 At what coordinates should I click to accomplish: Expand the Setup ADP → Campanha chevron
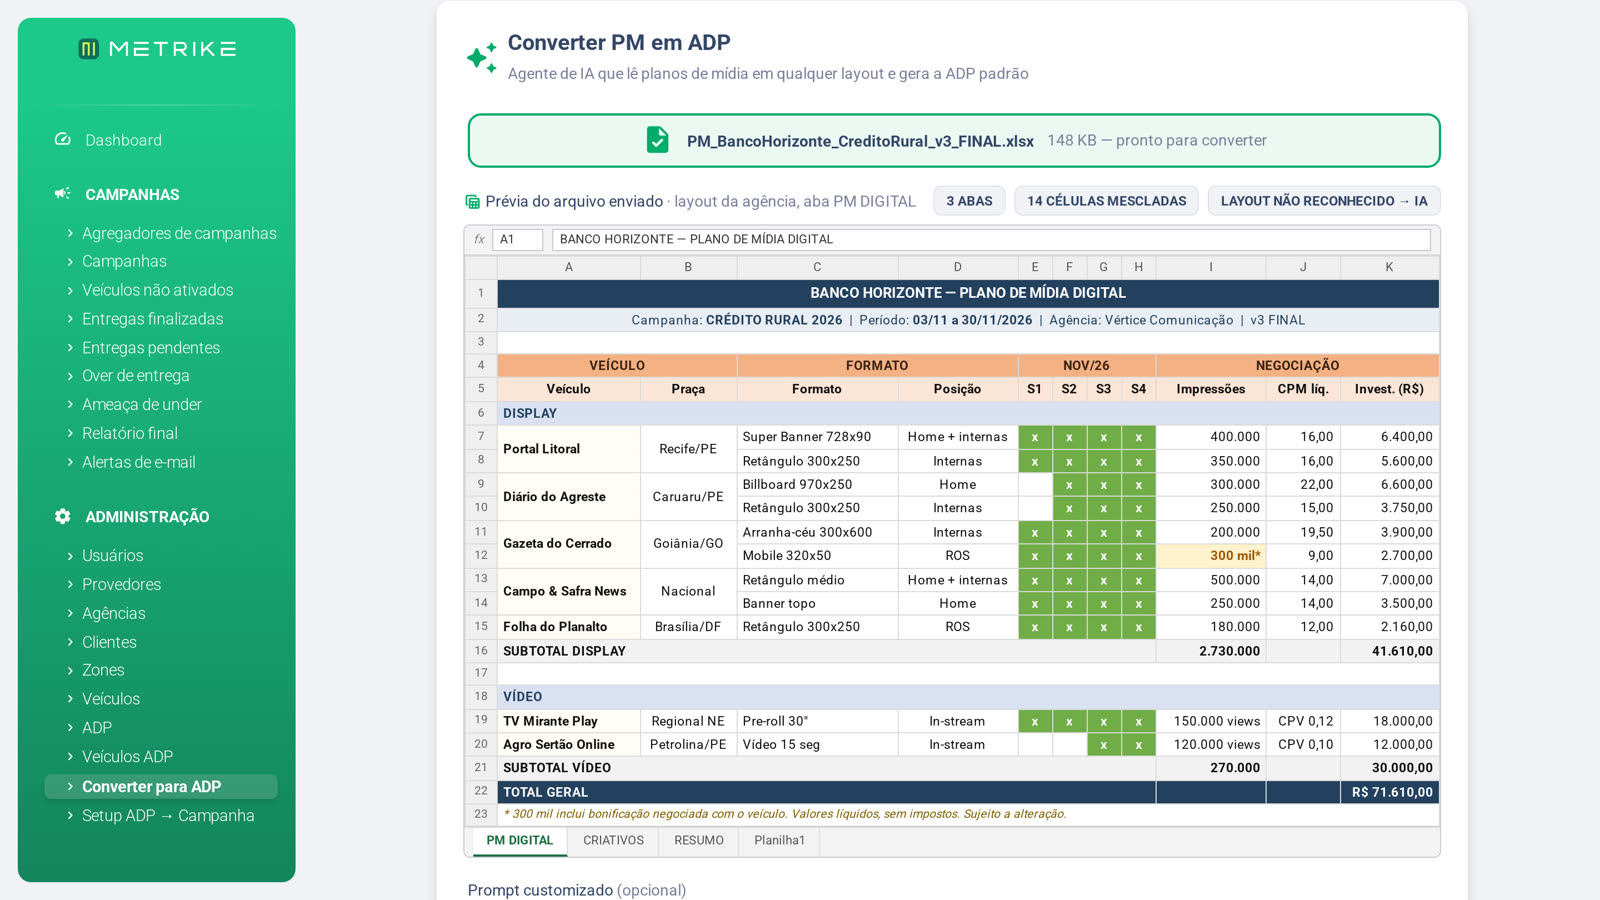coord(70,816)
